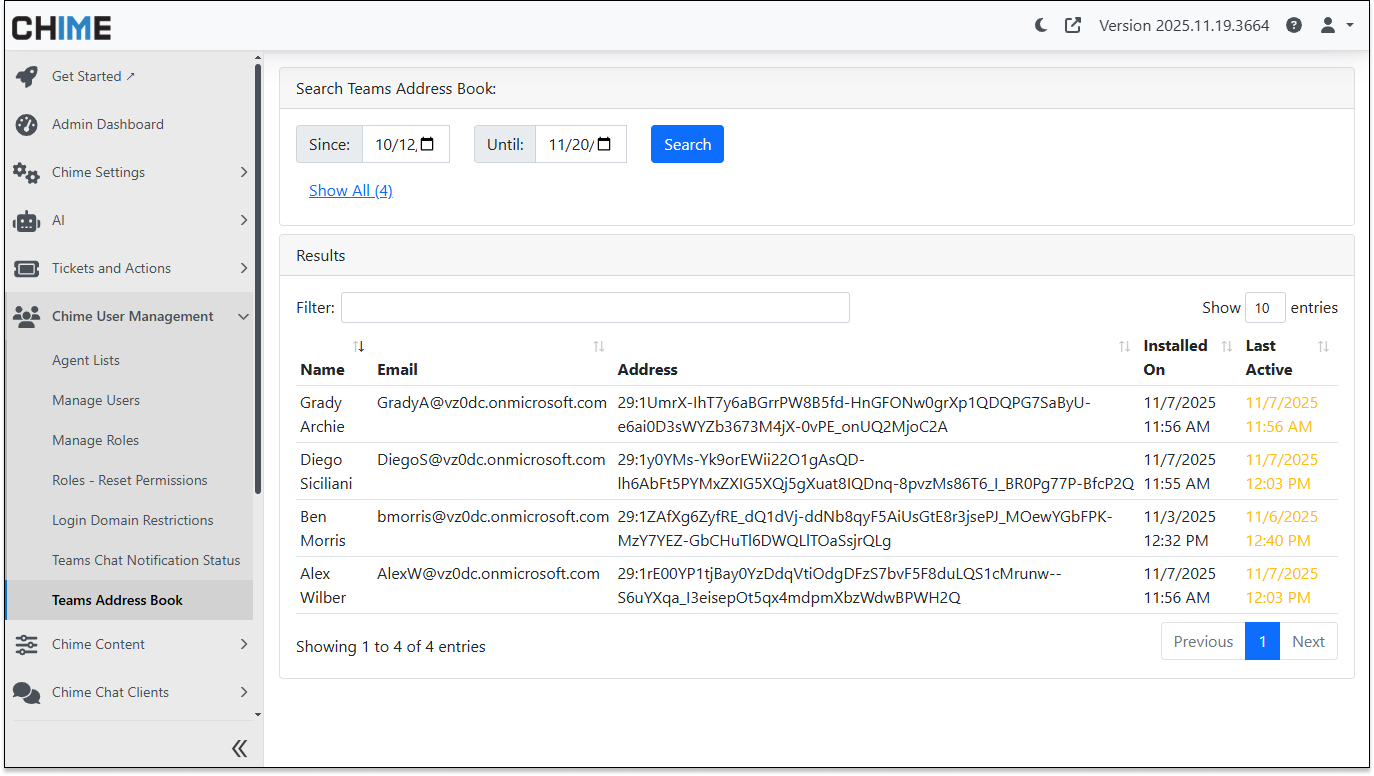This screenshot has width=1374, height=776.
Task: Open the Manage Users page
Action: pyautogui.click(x=96, y=401)
